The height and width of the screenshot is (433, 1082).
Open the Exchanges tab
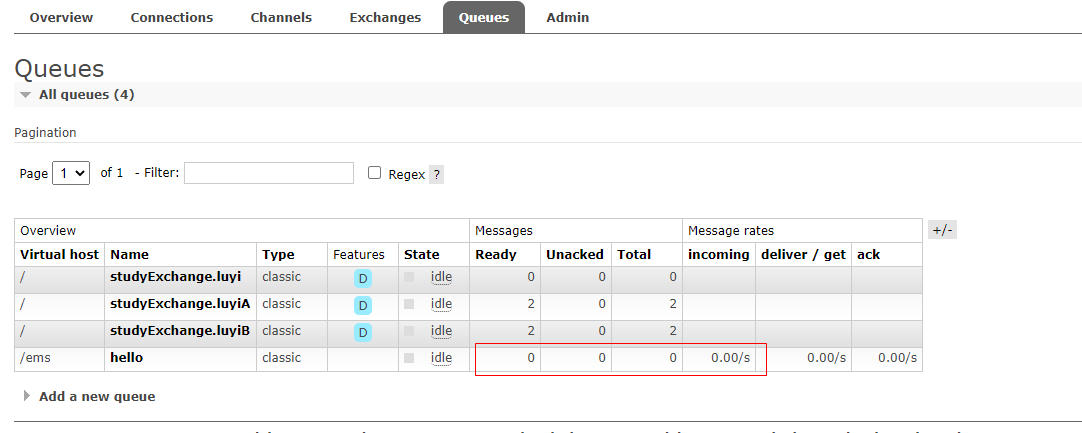click(x=385, y=17)
